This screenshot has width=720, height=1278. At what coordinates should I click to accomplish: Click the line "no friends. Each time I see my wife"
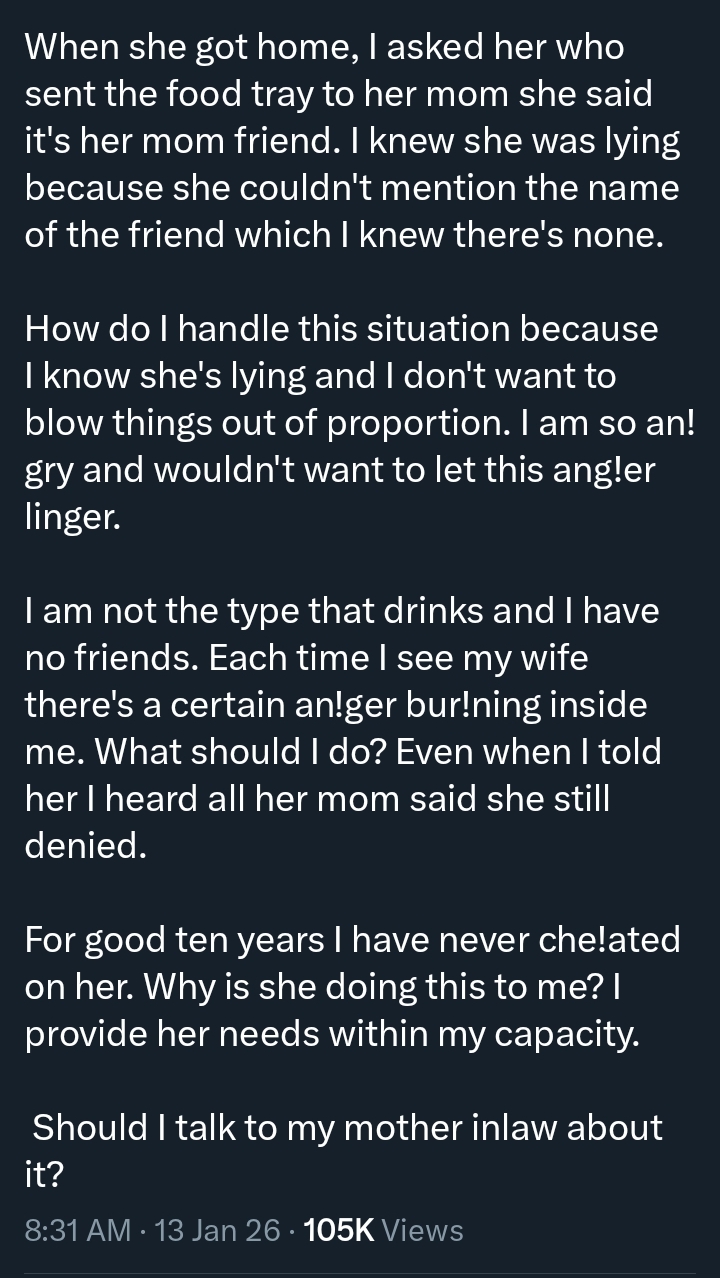[306, 657]
